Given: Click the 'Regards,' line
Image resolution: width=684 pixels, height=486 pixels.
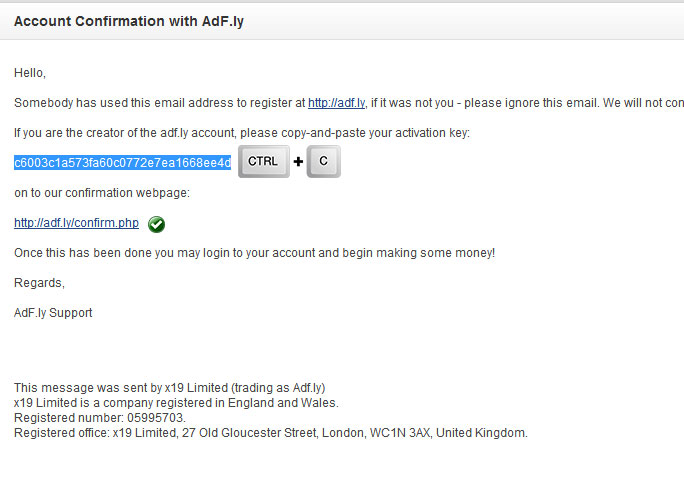Looking at the screenshot, I should [39, 283].
